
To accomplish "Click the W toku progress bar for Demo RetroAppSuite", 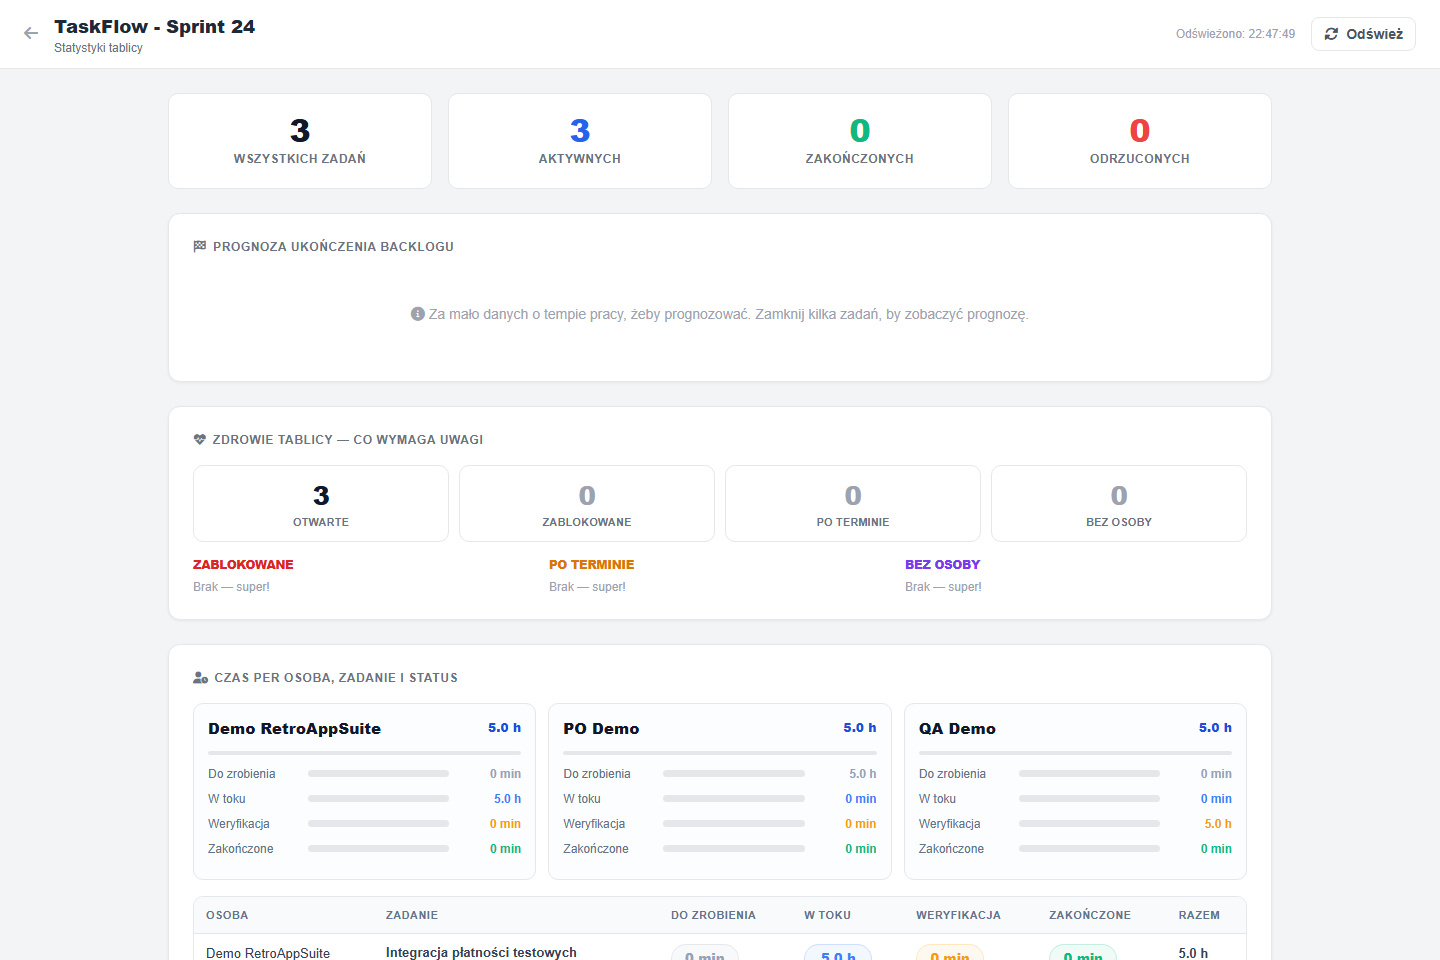I will pyautogui.click(x=378, y=799).
